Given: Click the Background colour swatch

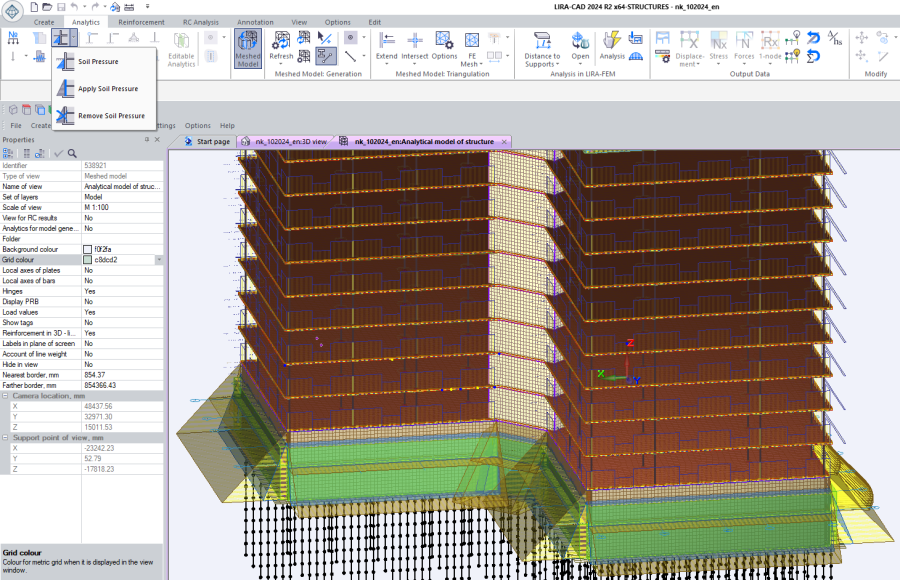Looking at the screenshot, I should [x=88, y=249].
